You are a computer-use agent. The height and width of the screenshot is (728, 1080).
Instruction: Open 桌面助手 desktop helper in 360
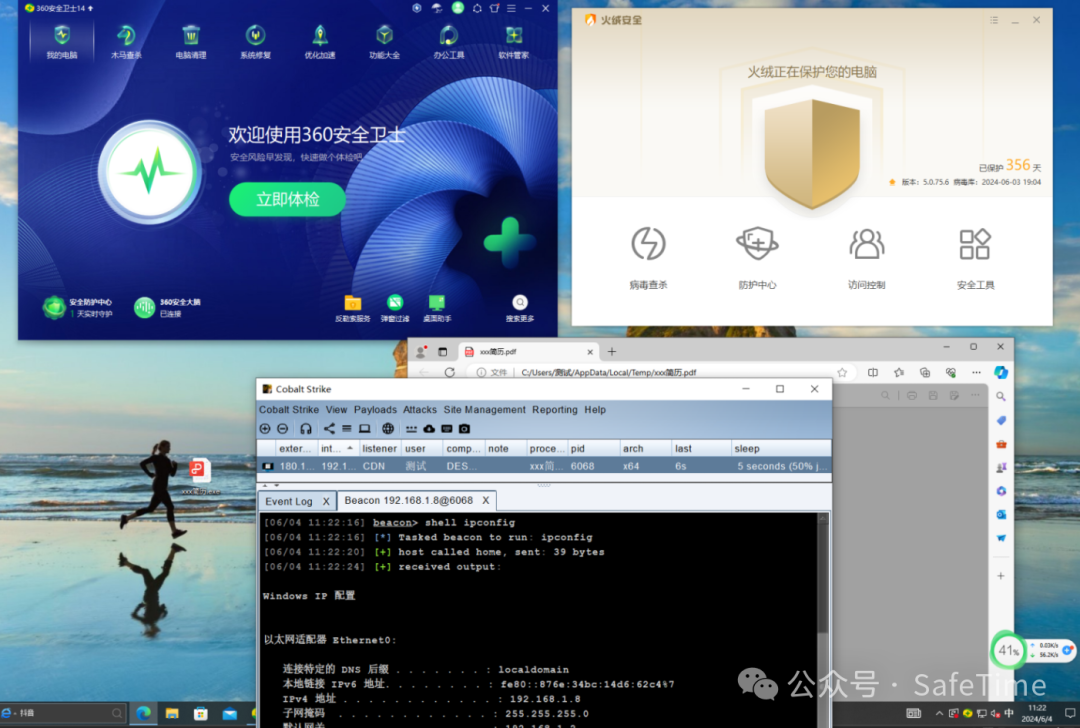coord(437,308)
